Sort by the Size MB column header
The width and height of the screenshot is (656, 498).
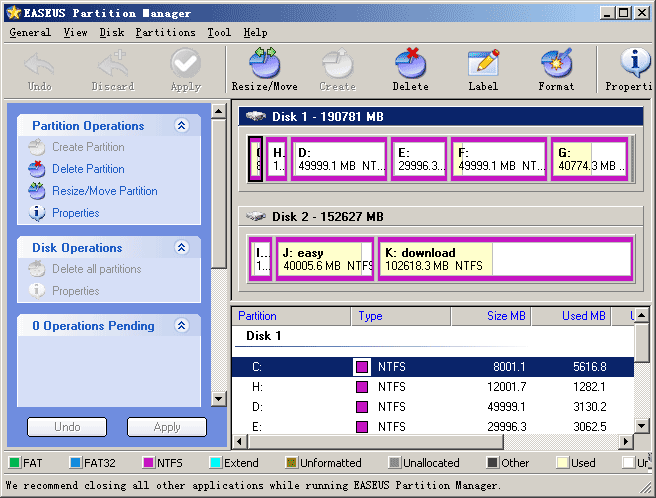coord(490,316)
